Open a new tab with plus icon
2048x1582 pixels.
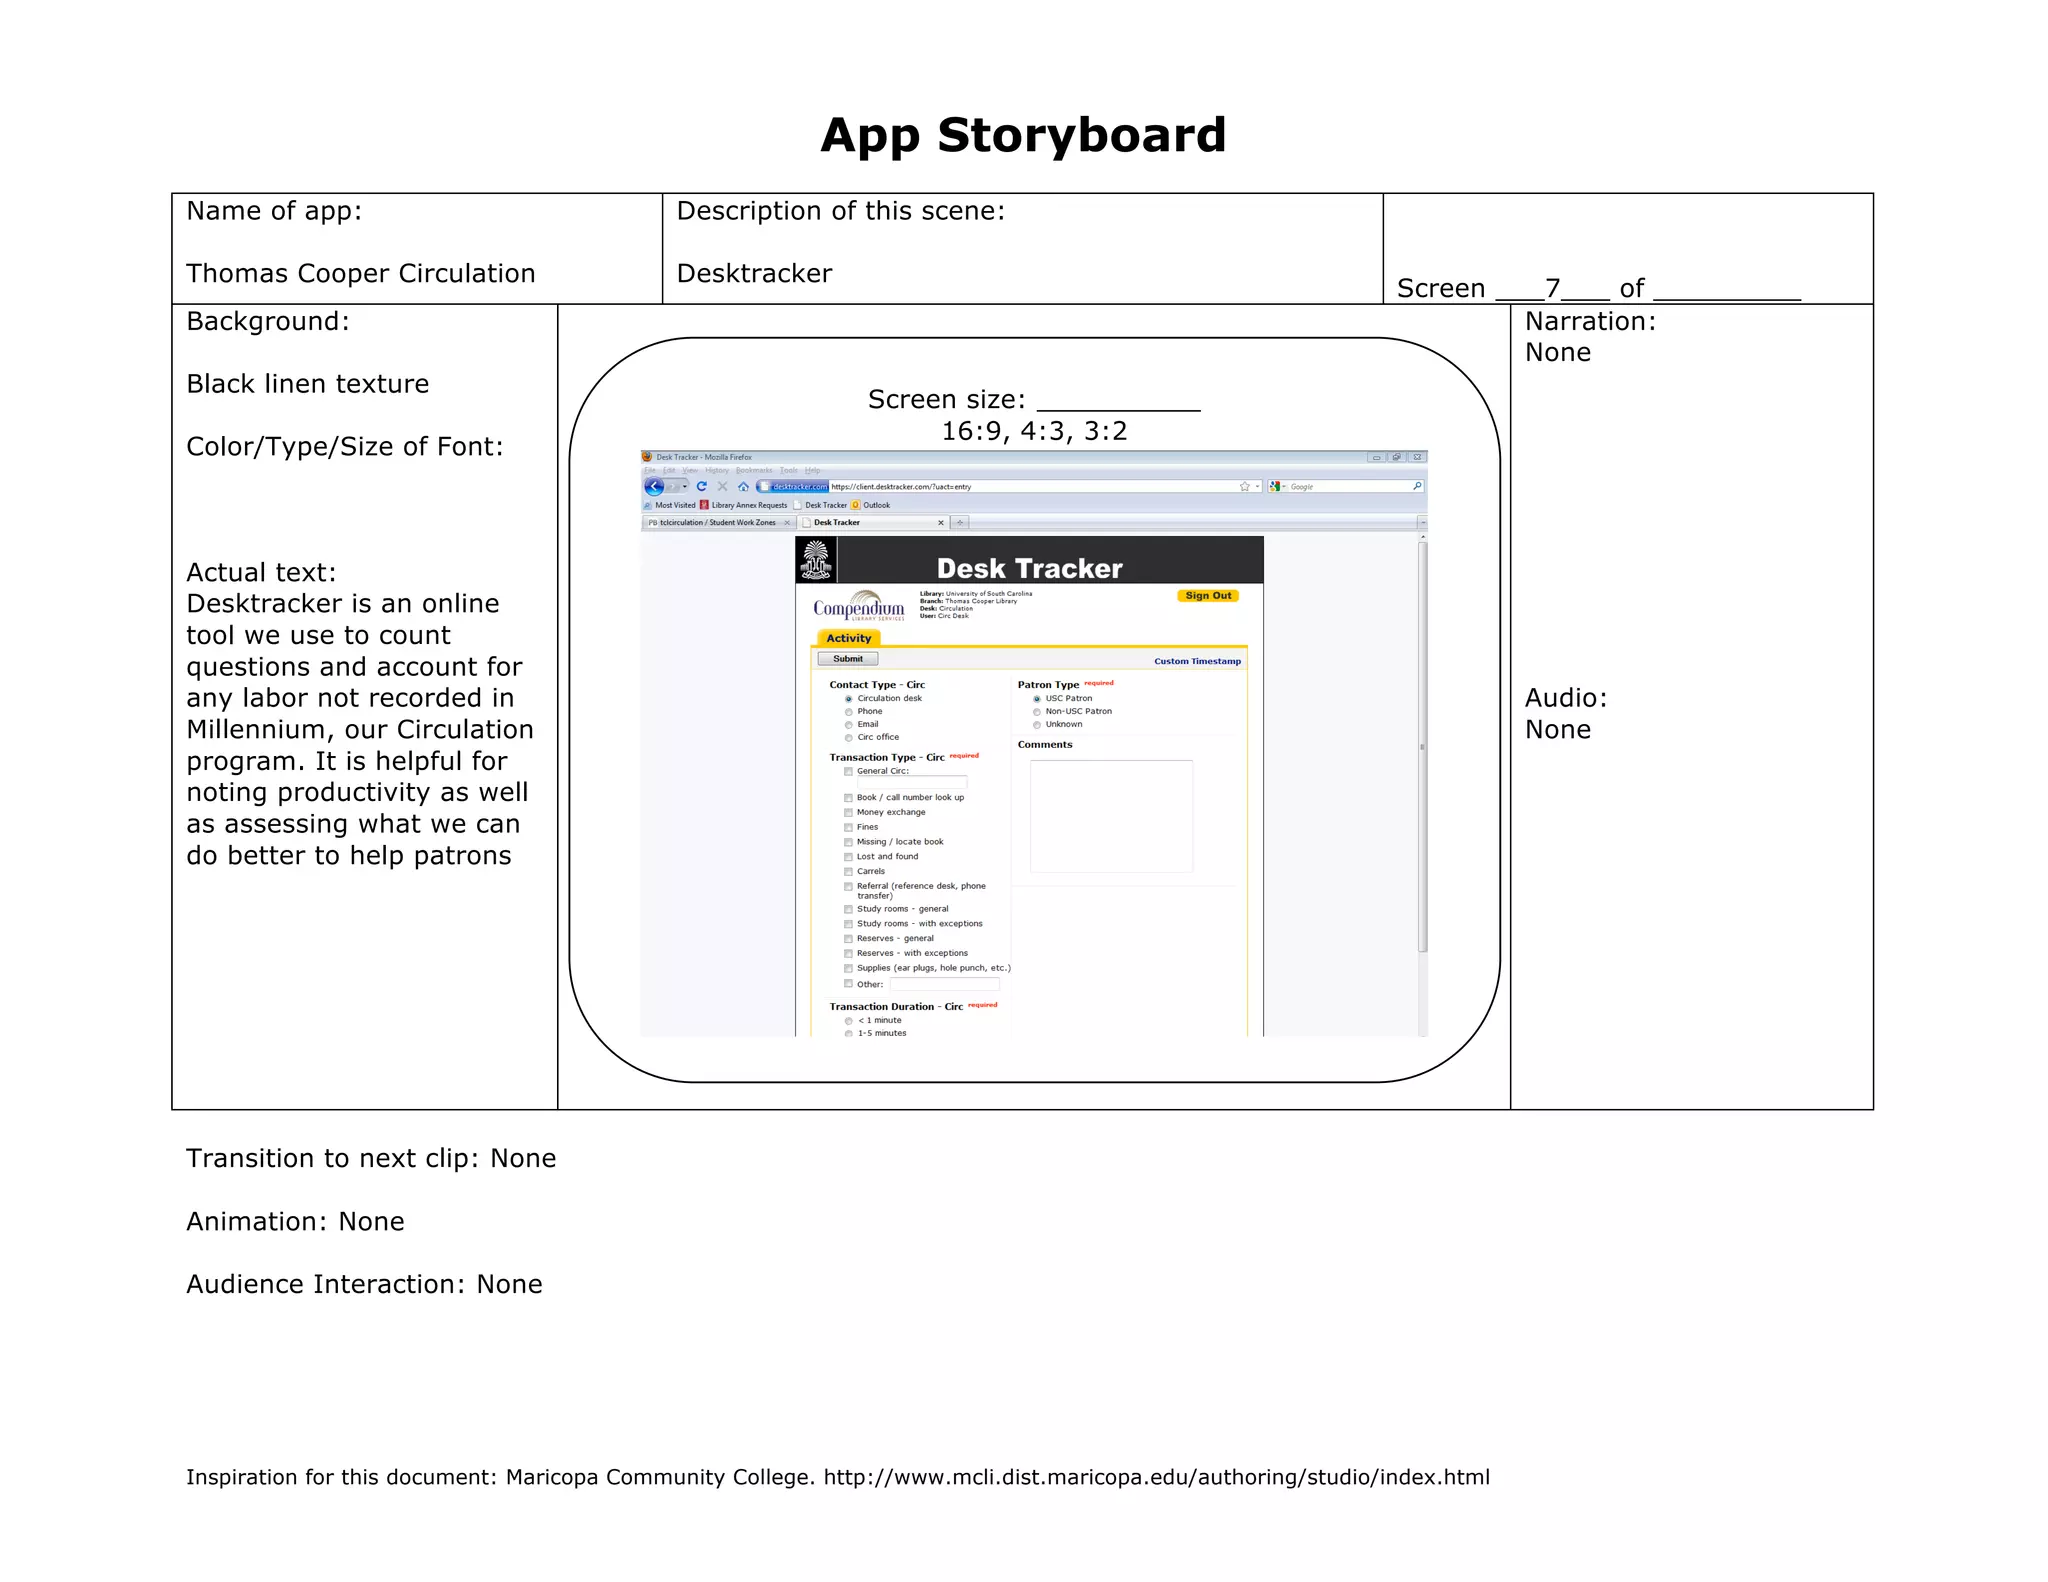(959, 523)
